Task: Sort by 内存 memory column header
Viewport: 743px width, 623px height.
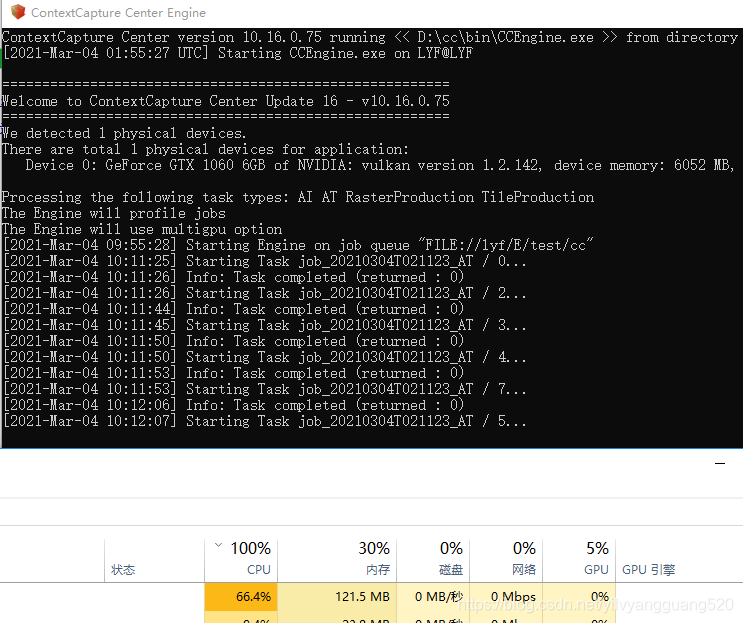Action: pyautogui.click(x=337, y=559)
